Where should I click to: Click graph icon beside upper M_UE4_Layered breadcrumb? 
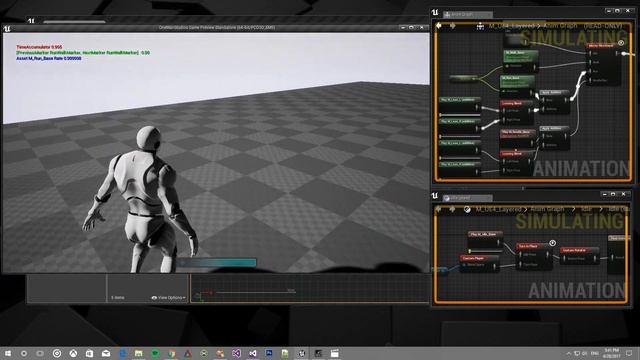[x=480, y=26]
